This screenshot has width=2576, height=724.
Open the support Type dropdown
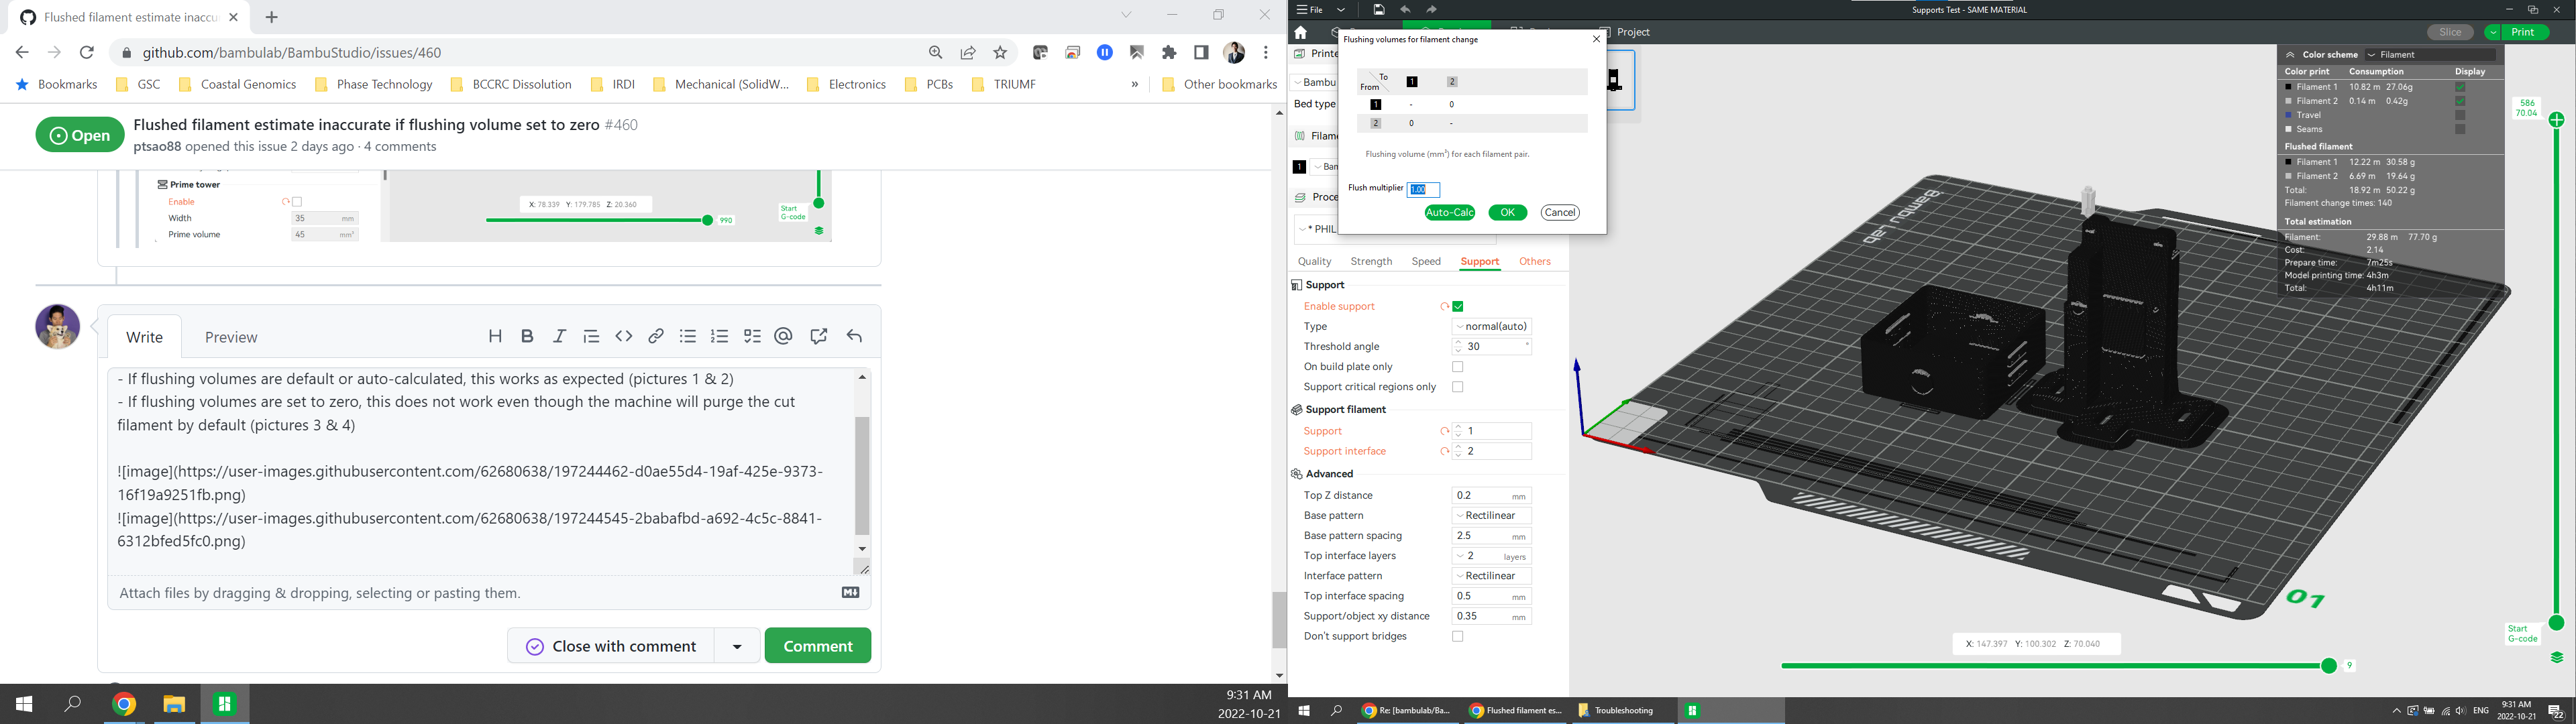coord(1491,327)
